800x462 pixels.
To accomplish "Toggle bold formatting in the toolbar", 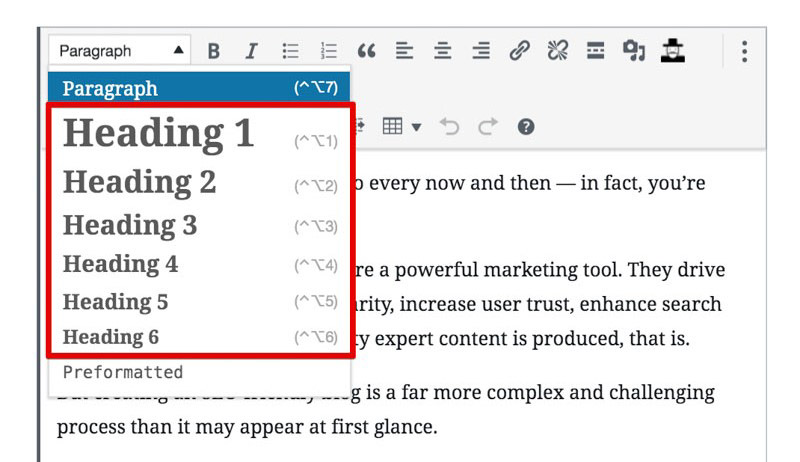I will tap(213, 51).
